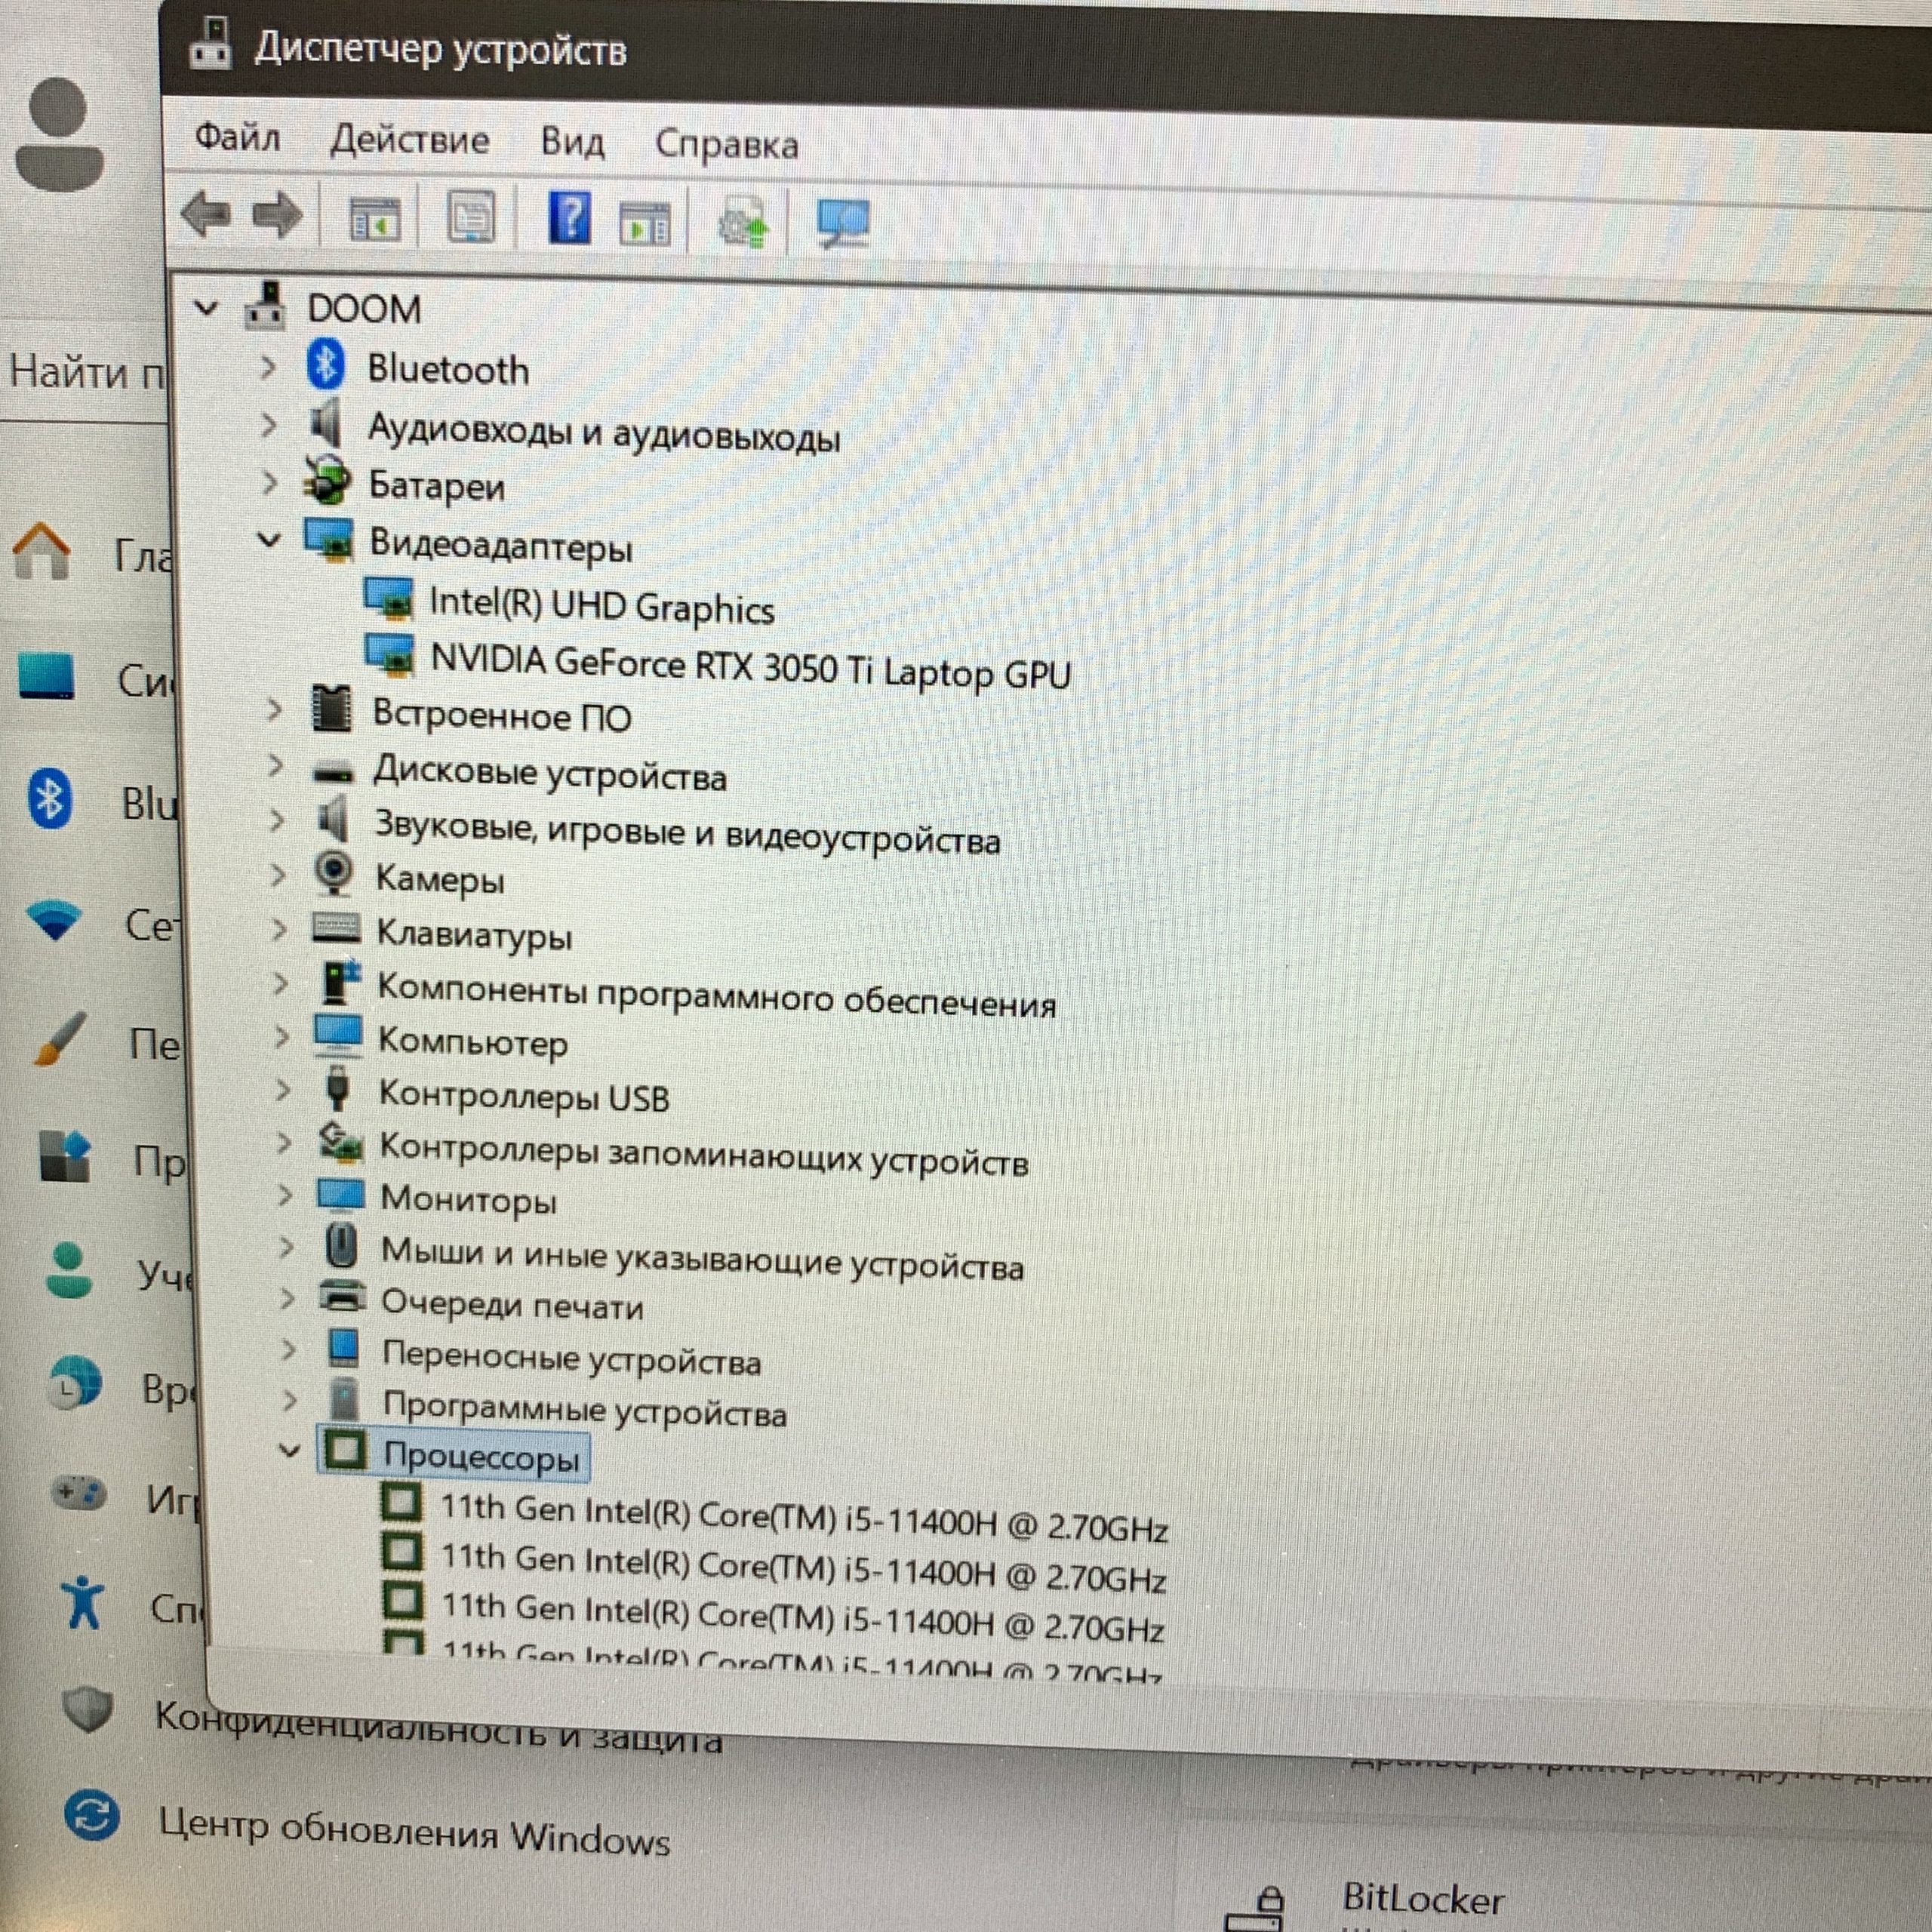
Task: Collapse the DOOM root node
Action: pyautogui.click(x=206, y=307)
